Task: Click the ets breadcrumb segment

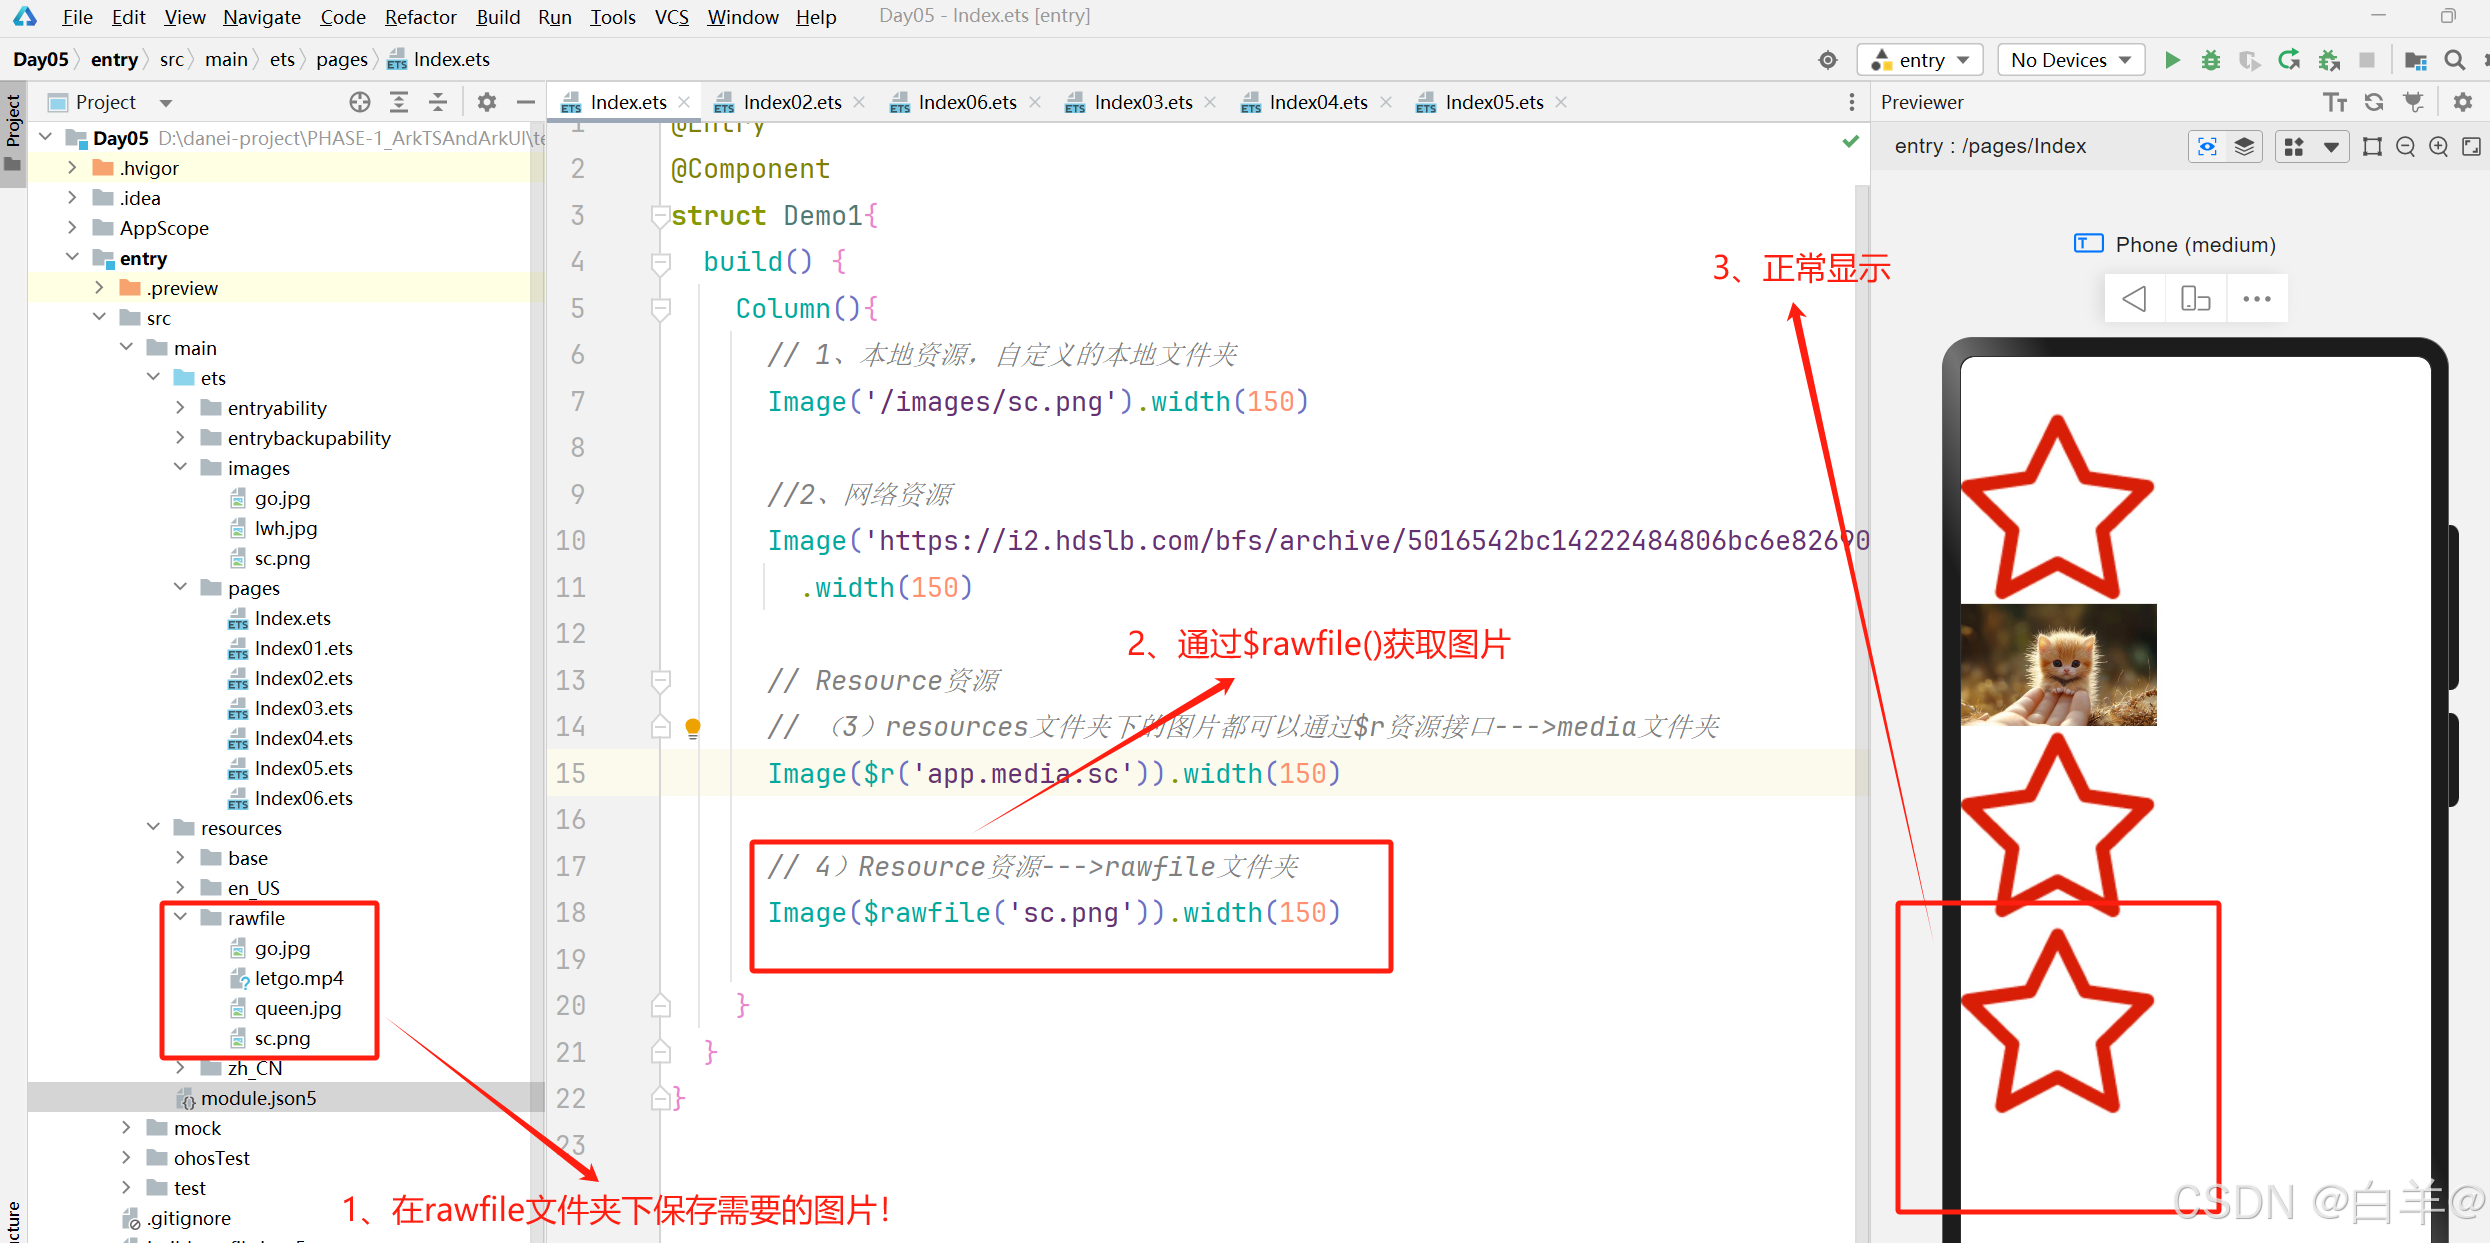Action: click(x=282, y=60)
